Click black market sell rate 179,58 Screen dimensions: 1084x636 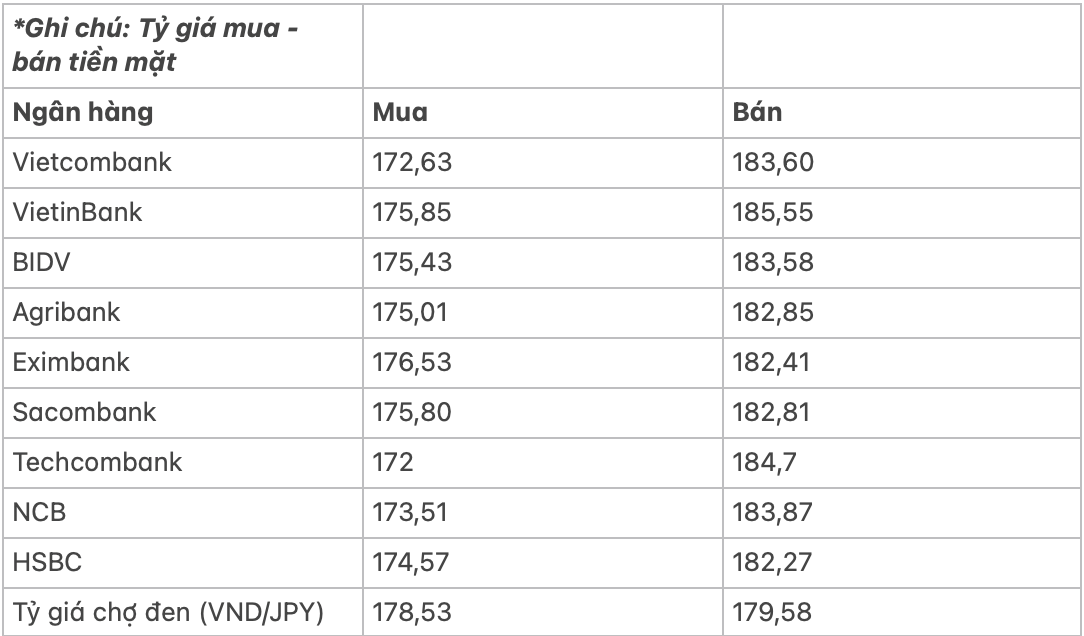point(774,612)
